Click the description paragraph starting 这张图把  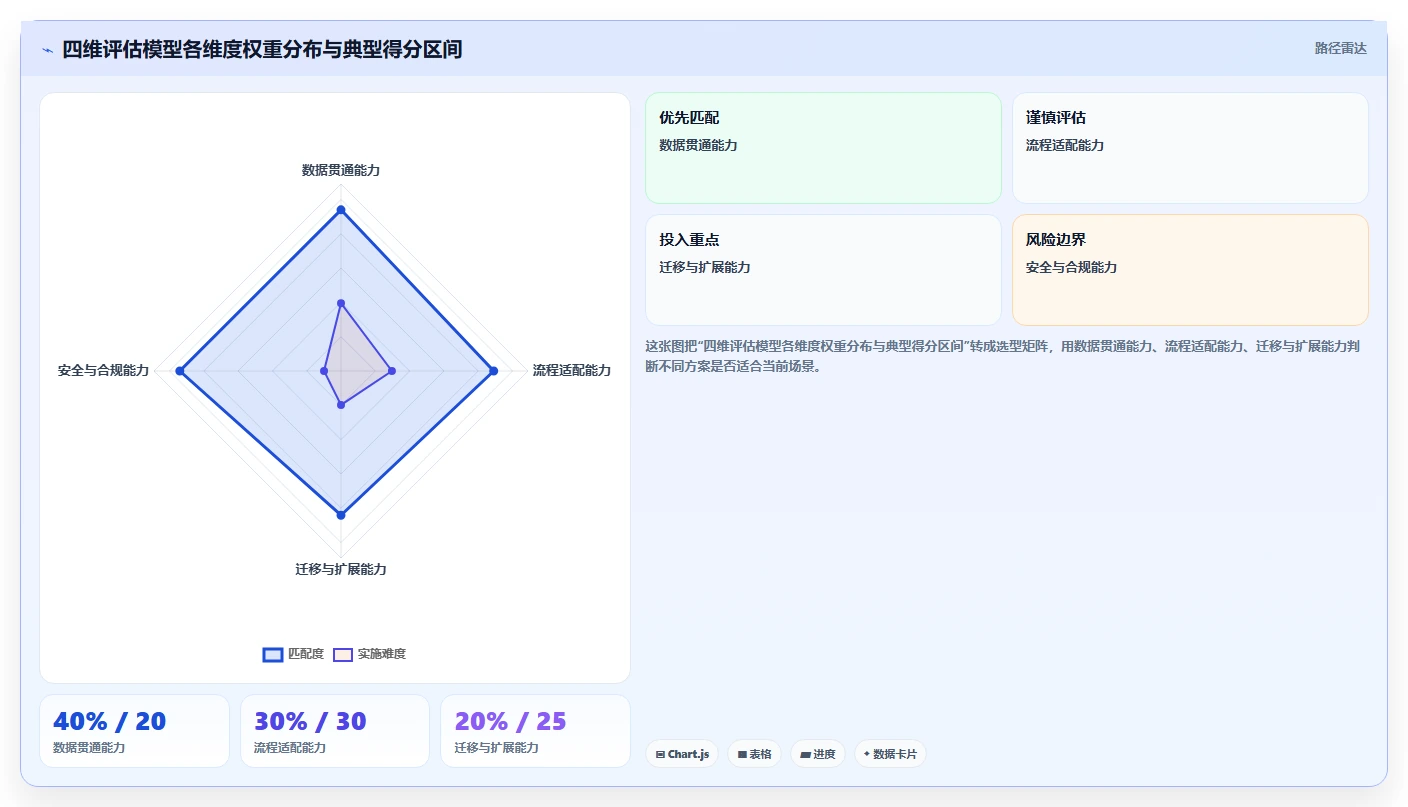[1003, 356]
